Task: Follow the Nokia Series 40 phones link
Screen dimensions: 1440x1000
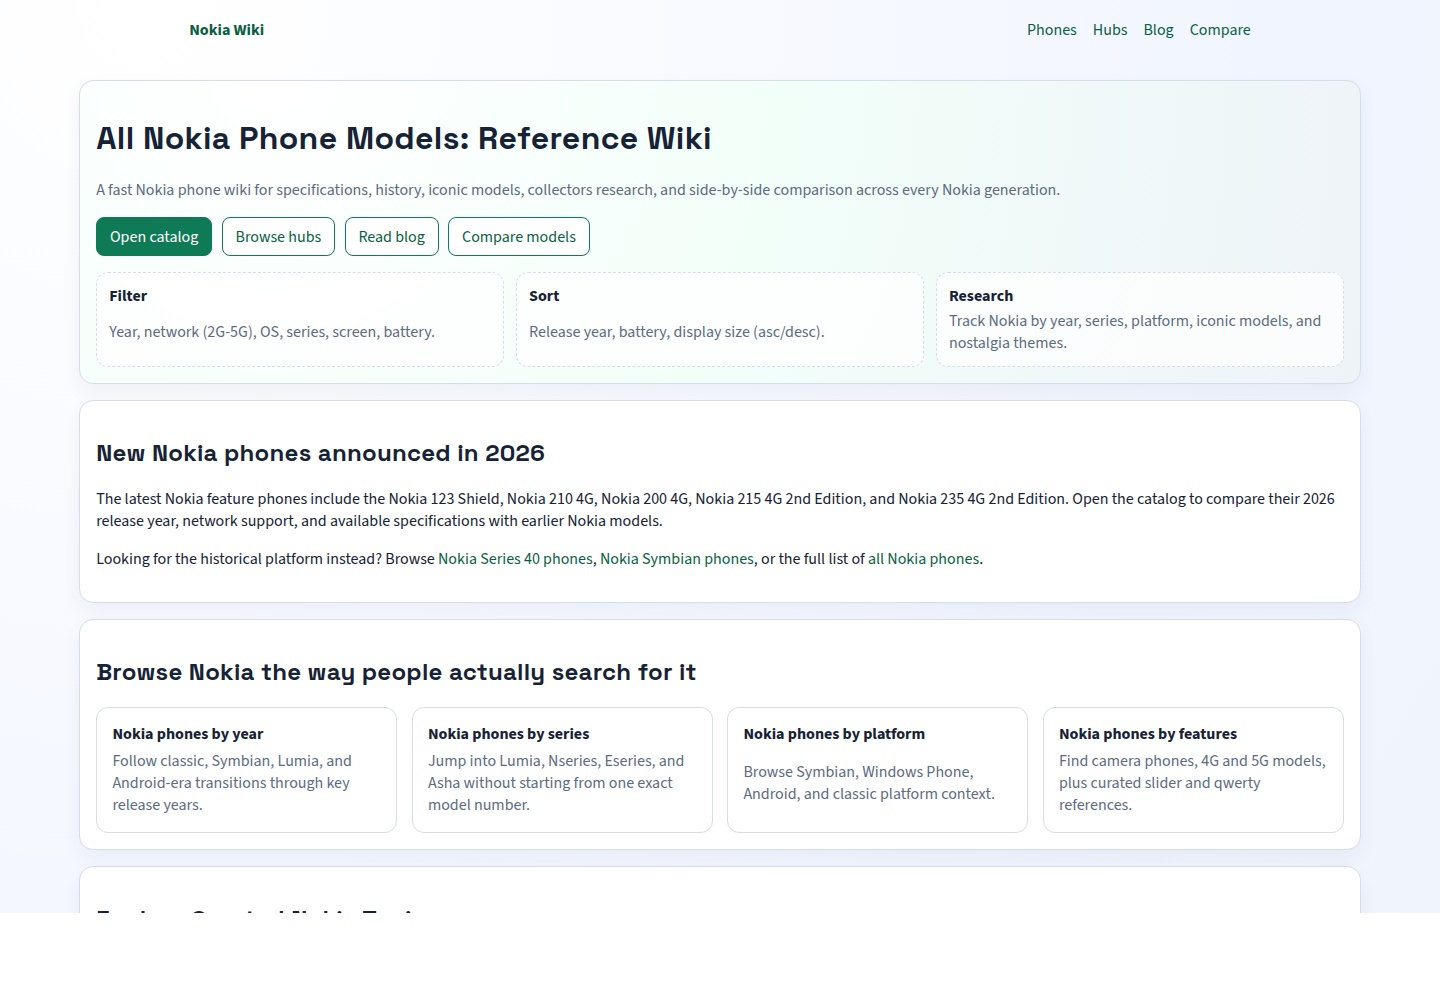Action: point(515,559)
